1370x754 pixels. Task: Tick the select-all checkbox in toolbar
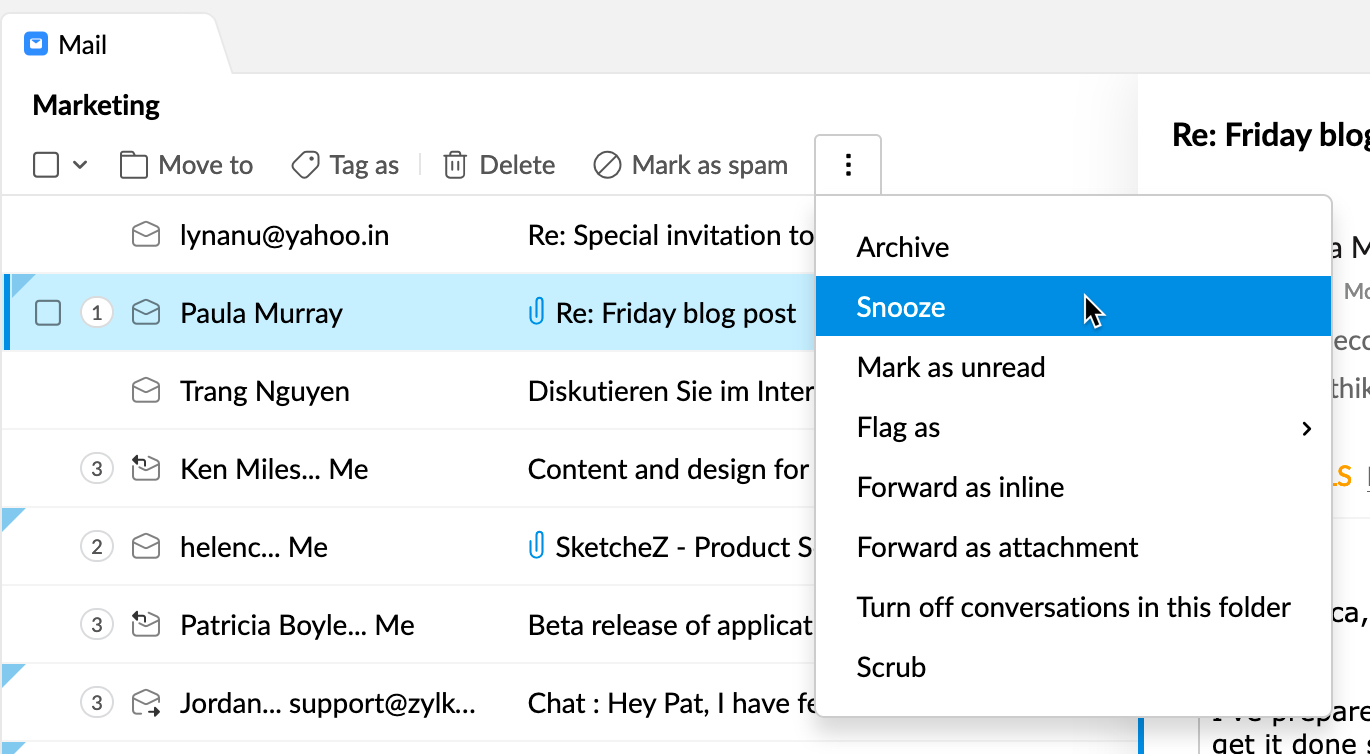pos(46,165)
